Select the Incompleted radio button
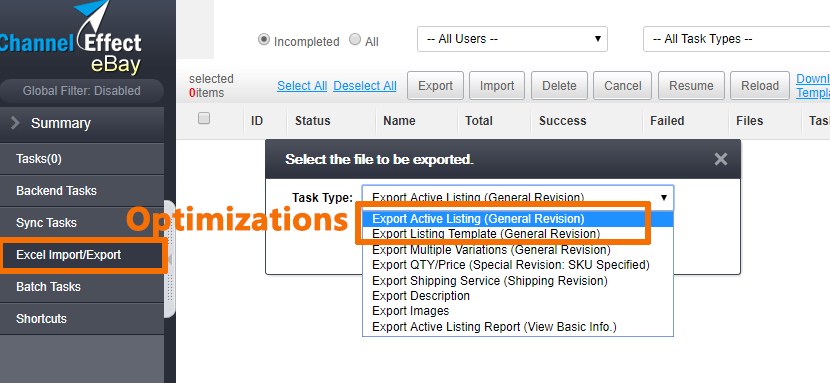Screen dimensions: 830x383 click(264, 40)
